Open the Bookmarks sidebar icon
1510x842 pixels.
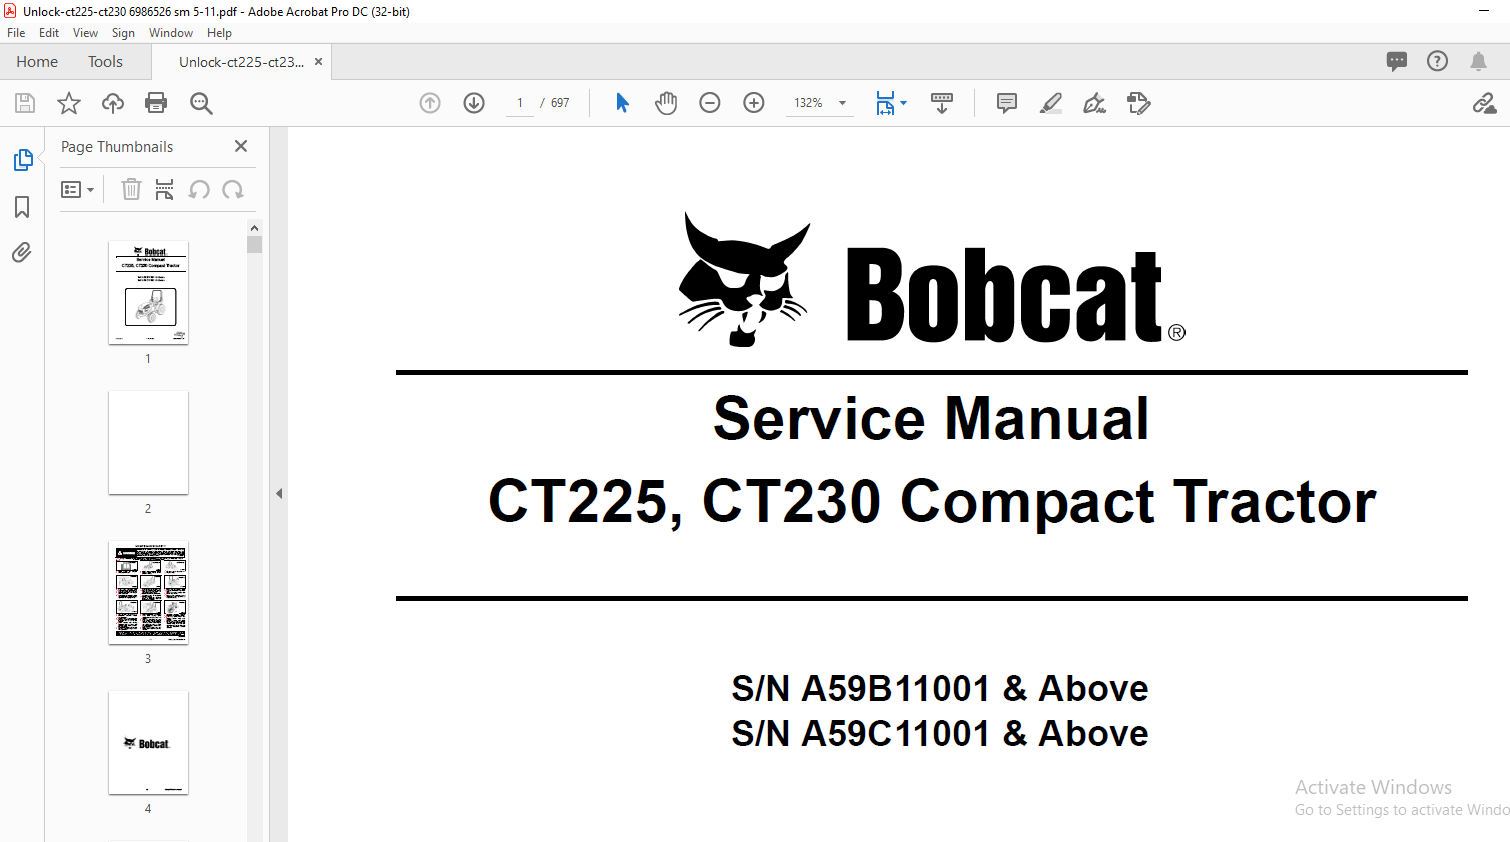22,207
